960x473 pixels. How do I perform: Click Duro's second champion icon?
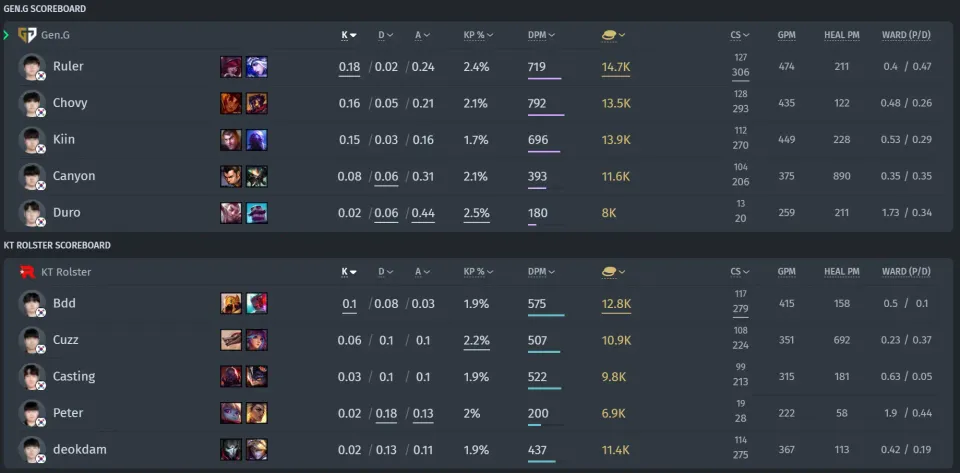pyautogui.click(x=257, y=213)
